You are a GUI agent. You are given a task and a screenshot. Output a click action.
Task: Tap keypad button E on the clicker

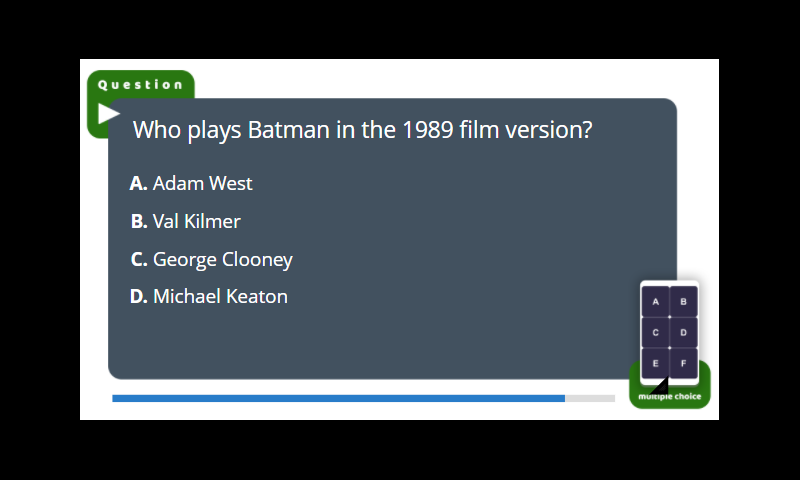tap(655, 363)
